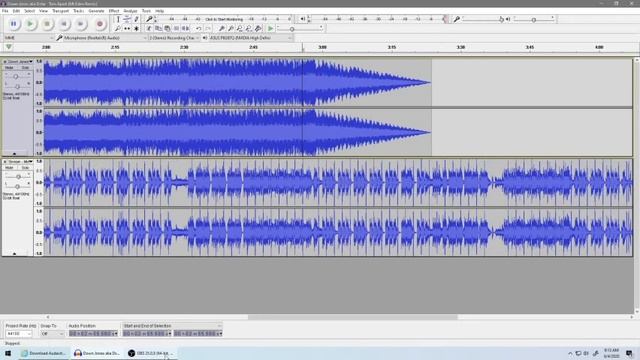The height and width of the screenshot is (360, 640).
Task: Click the Undo arrow icon
Action: click(198, 29)
